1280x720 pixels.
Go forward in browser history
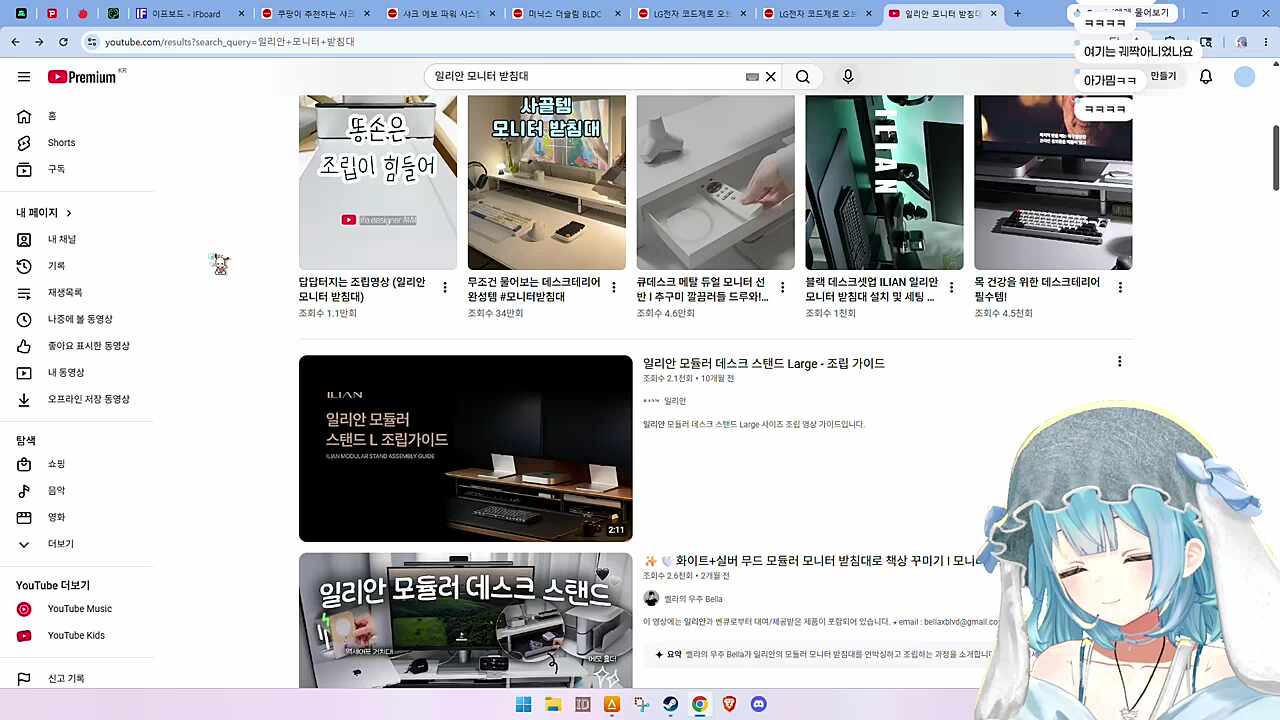click(x=39, y=42)
